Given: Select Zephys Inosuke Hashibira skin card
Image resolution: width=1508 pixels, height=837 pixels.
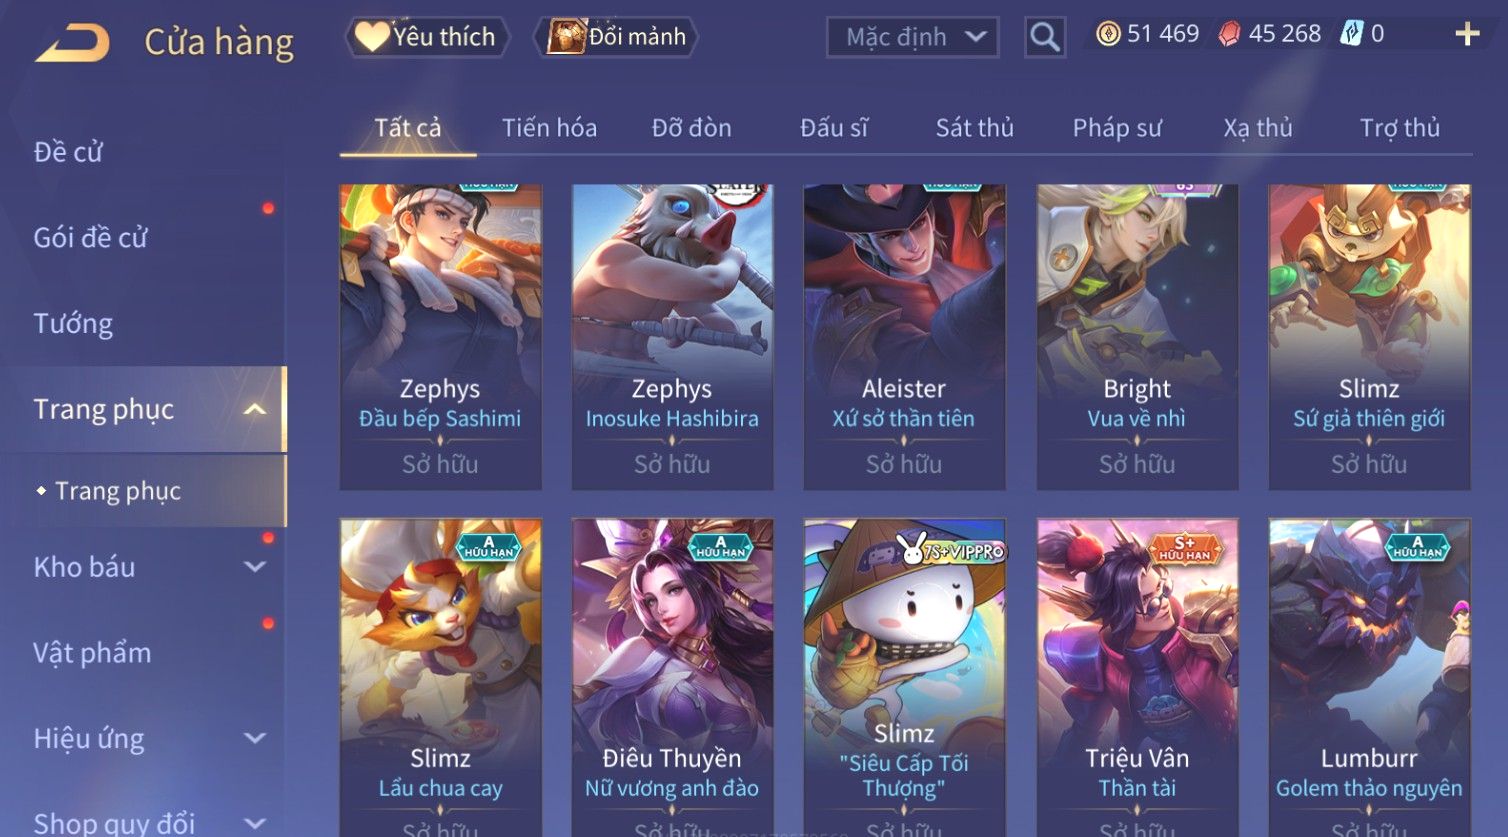Looking at the screenshot, I should pyautogui.click(x=672, y=337).
